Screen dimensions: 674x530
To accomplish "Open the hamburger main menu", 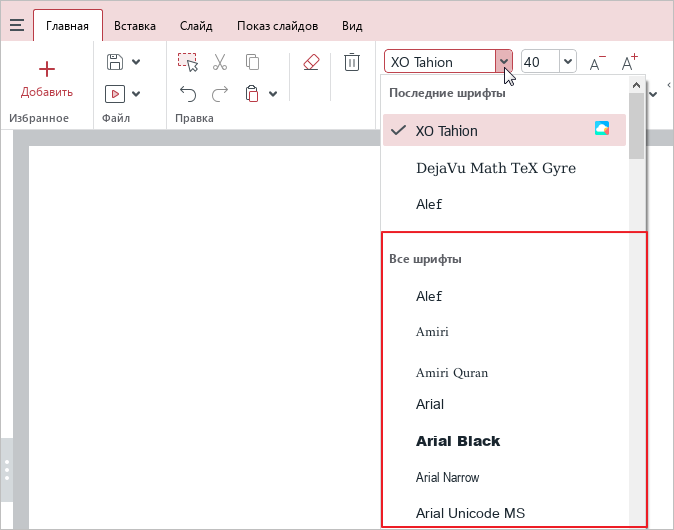I will pyautogui.click(x=16, y=25).
